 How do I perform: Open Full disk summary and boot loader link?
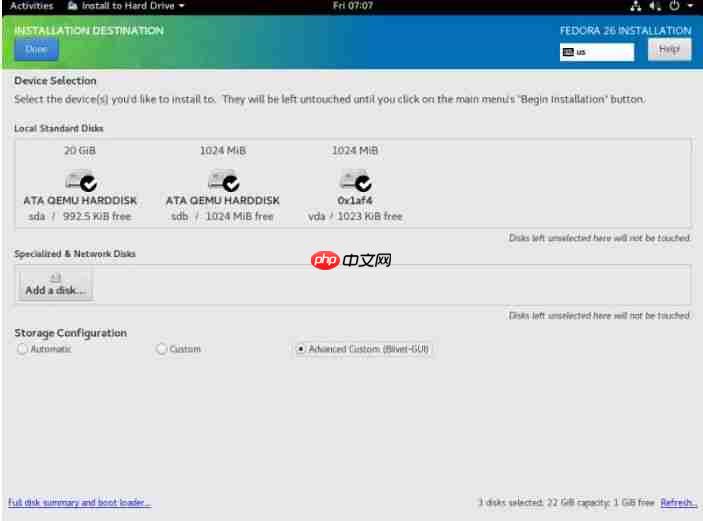click(79, 502)
